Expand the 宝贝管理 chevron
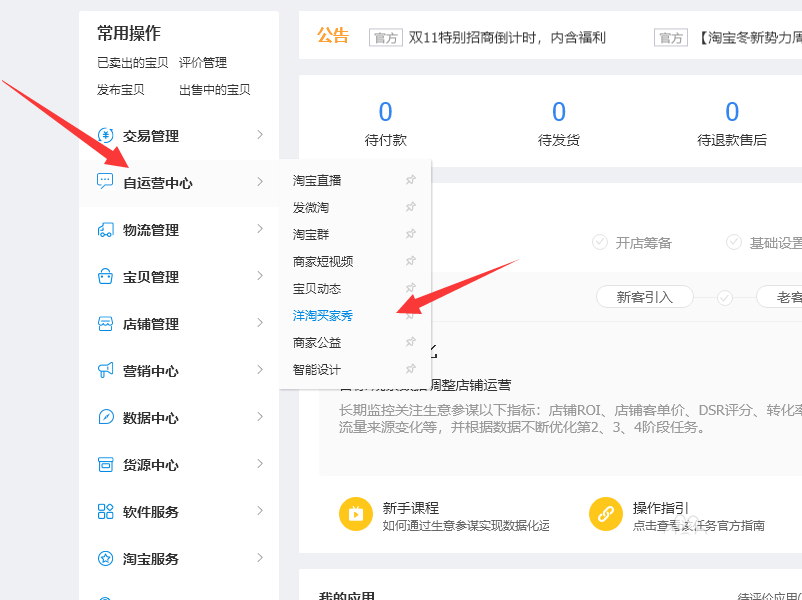Screen dimensions: 802x600 [260, 276]
